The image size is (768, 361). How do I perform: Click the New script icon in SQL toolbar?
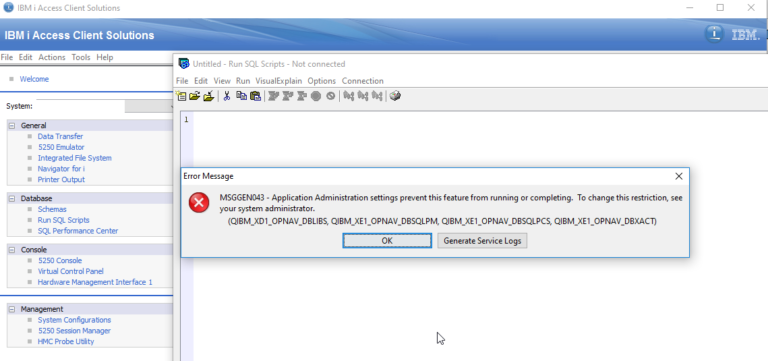[181, 96]
